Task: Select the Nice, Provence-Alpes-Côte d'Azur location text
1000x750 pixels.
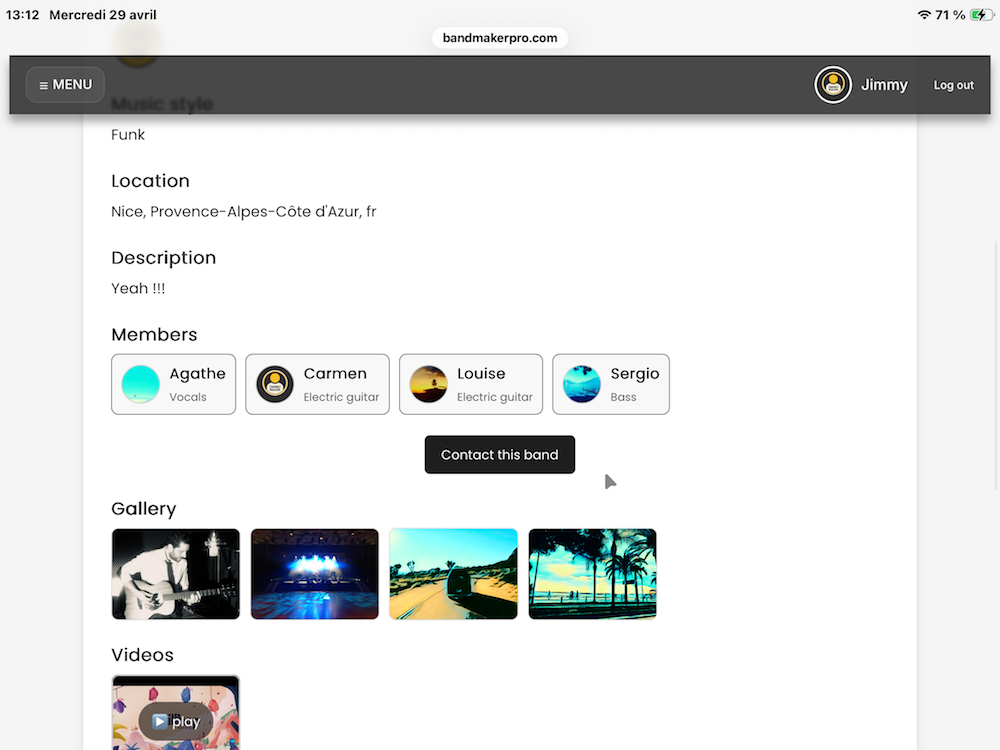Action: click(x=244, y=212)
